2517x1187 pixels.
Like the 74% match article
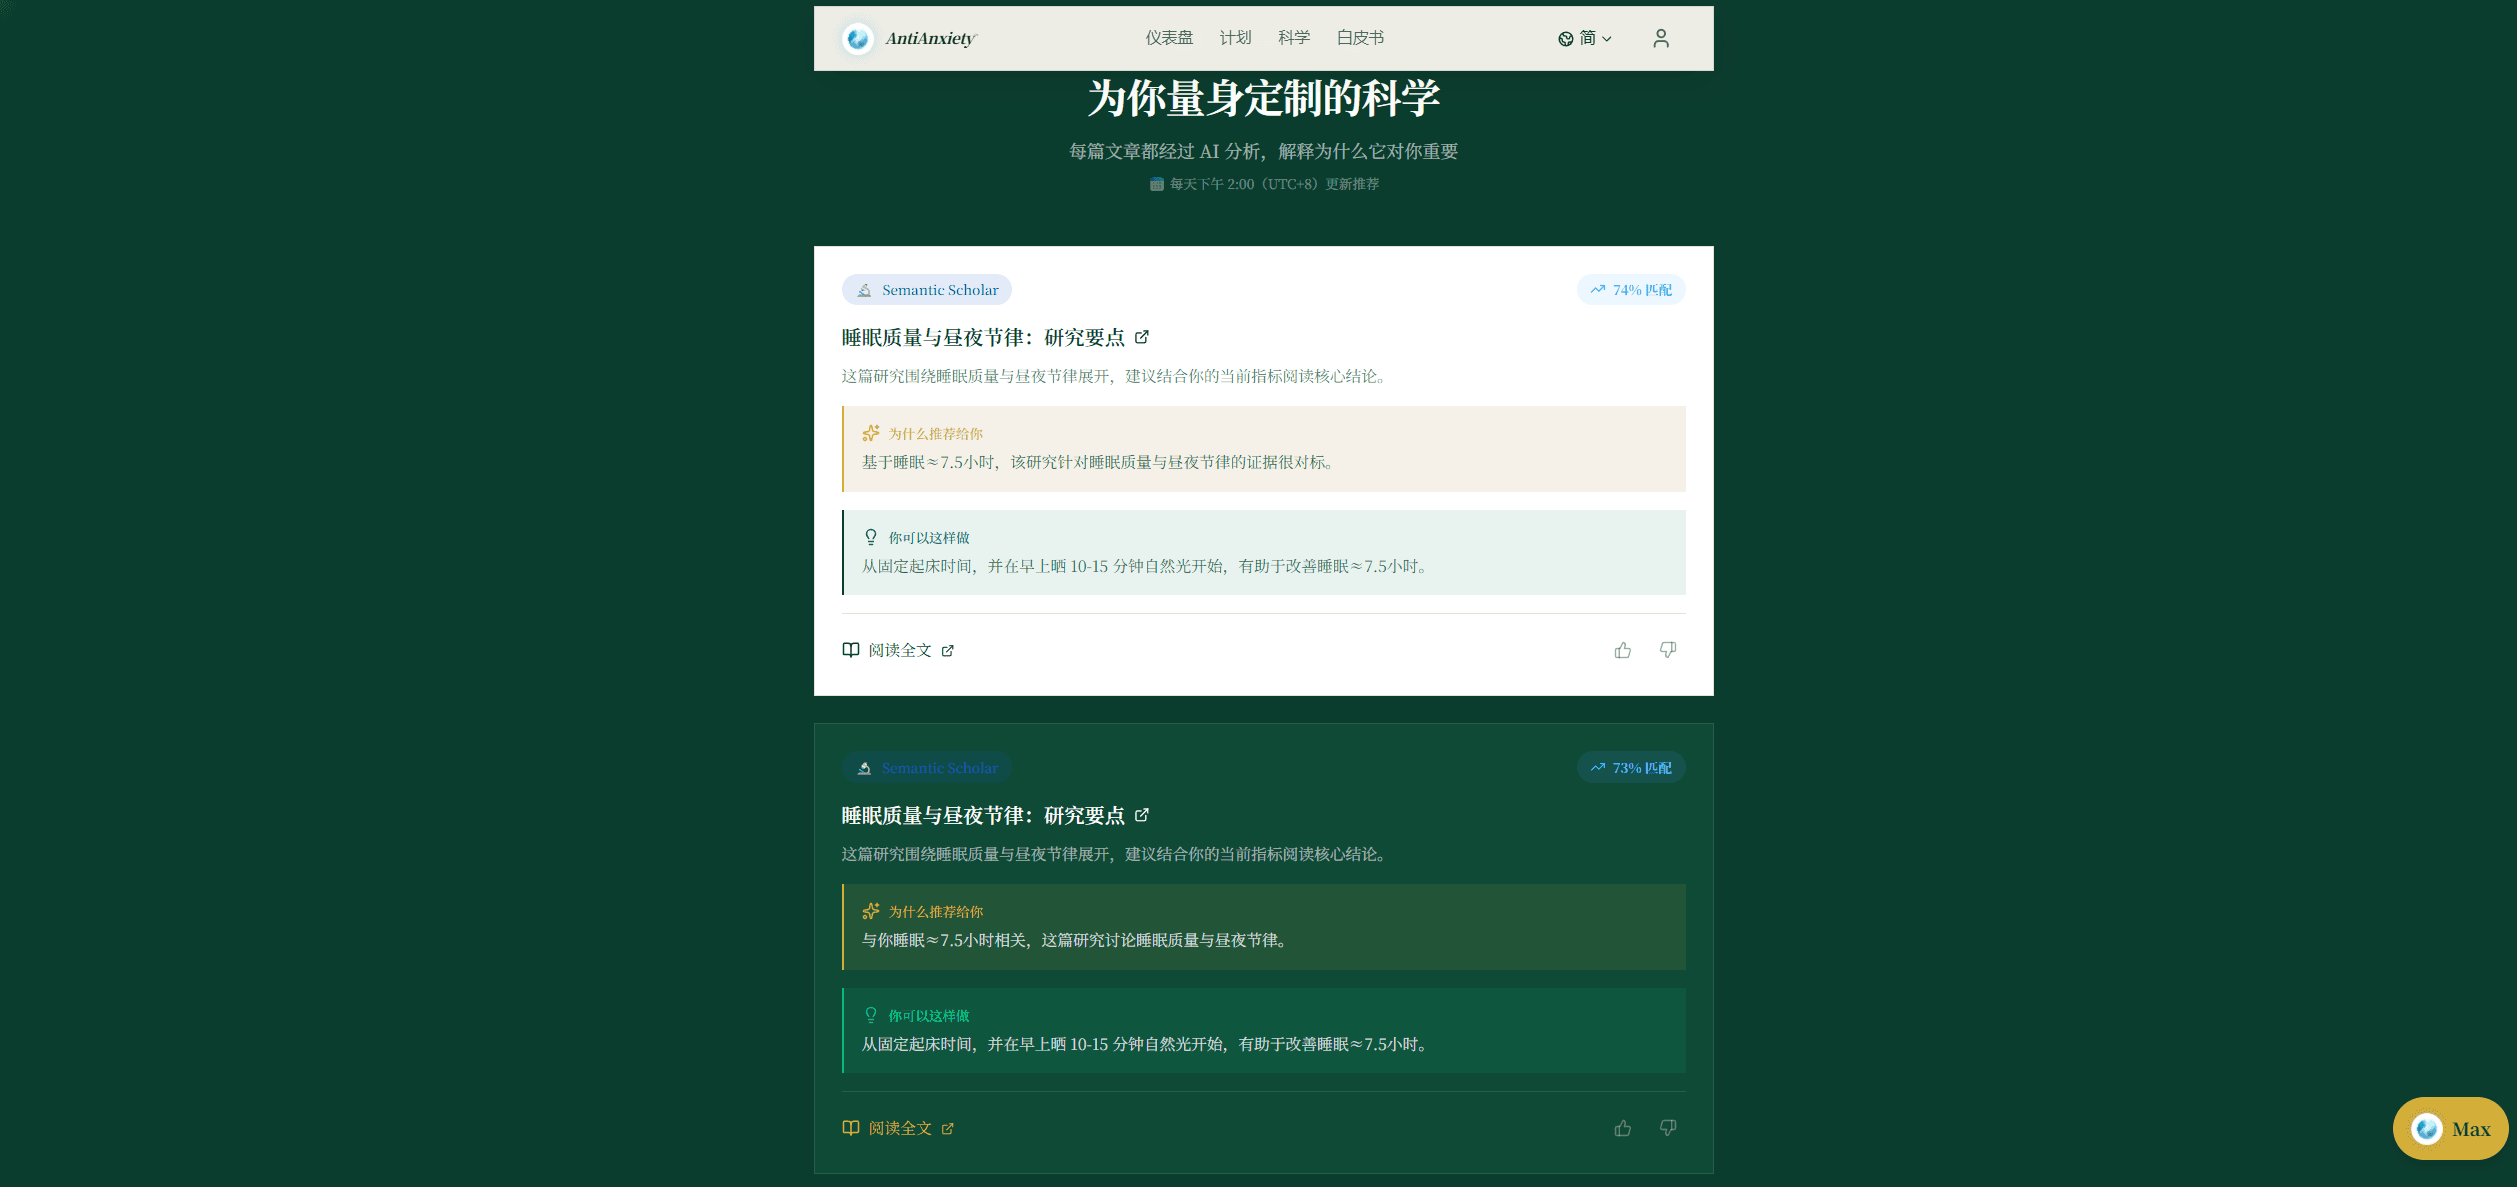tap(1623, 650)
